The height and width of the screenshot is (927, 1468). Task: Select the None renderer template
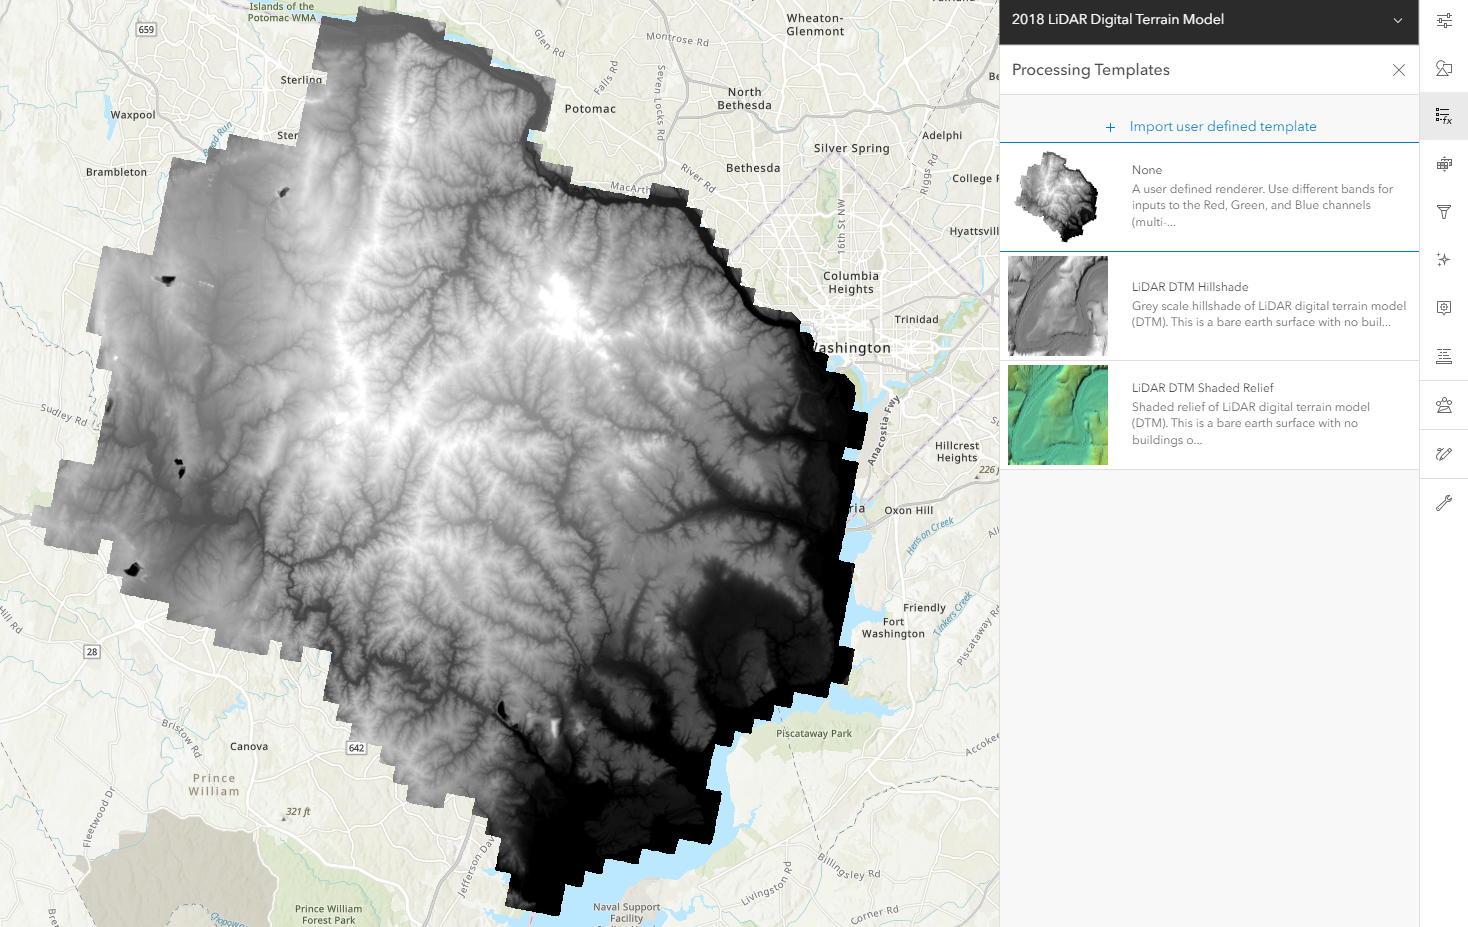click(x=1209, y=196)
